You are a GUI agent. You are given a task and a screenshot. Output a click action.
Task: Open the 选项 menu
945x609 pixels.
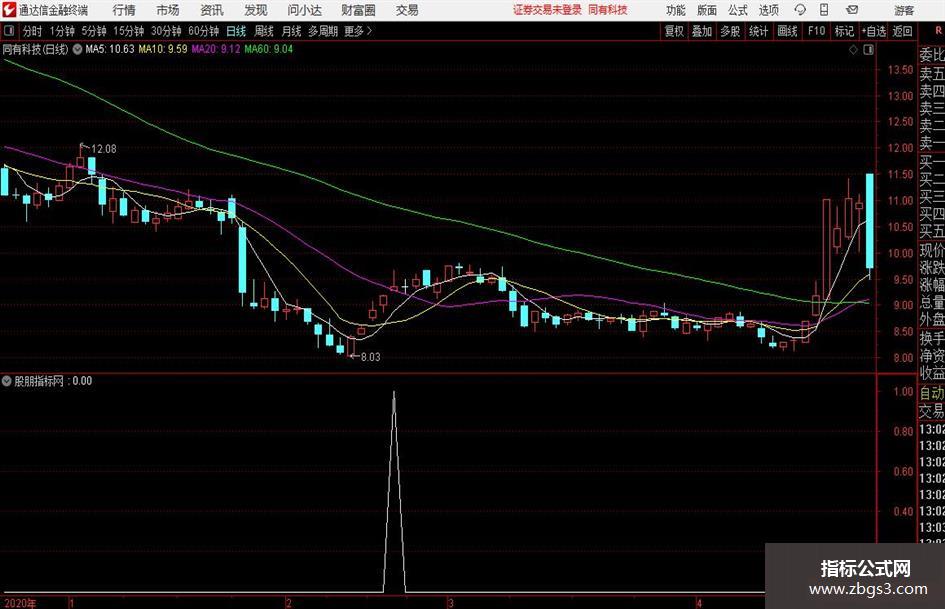point(768,10)
